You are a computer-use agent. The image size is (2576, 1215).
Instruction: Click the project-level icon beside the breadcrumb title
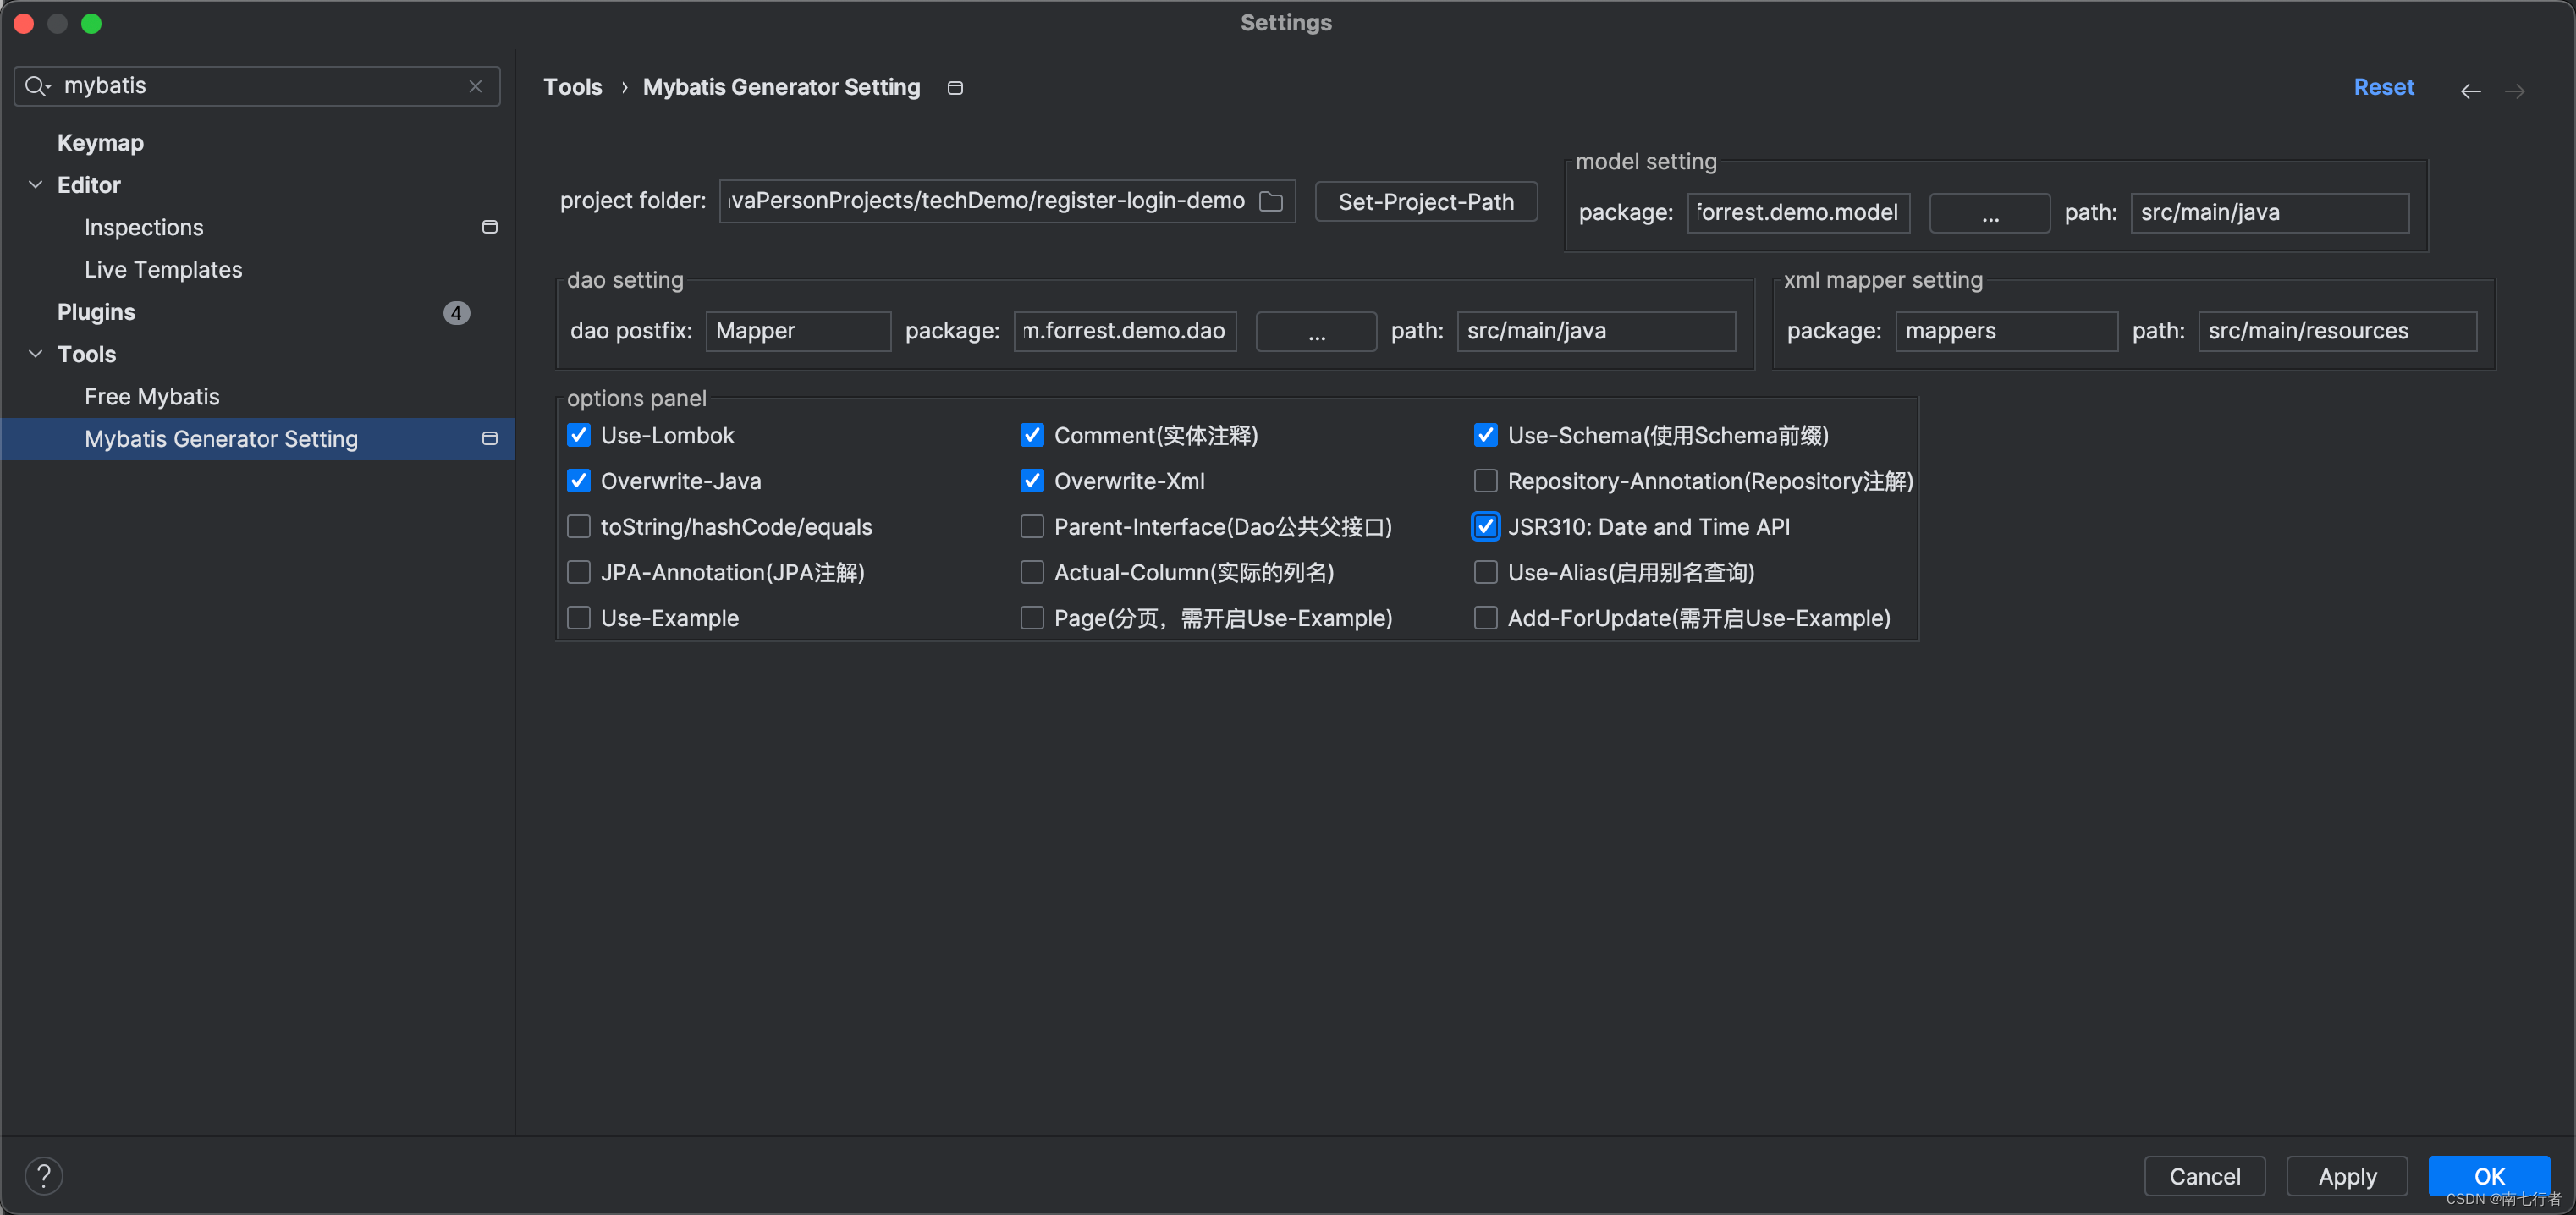point(955,88)
